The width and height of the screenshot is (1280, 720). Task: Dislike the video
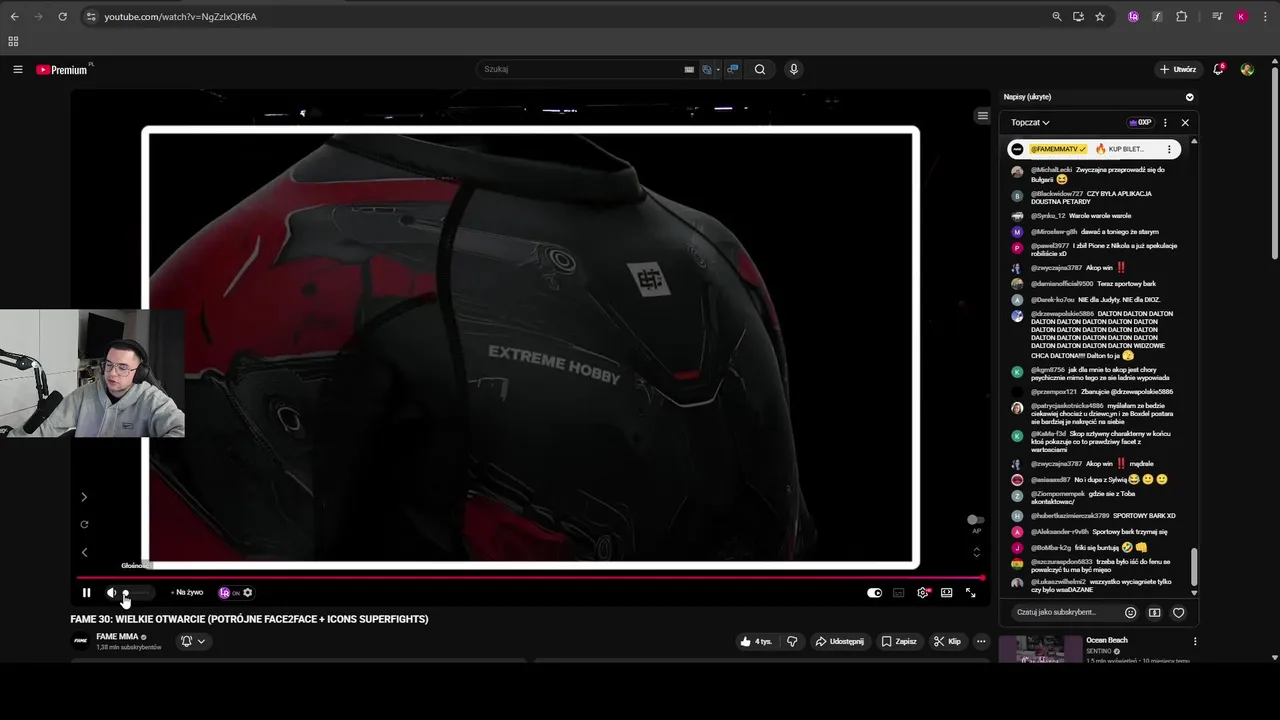[792, 641]
